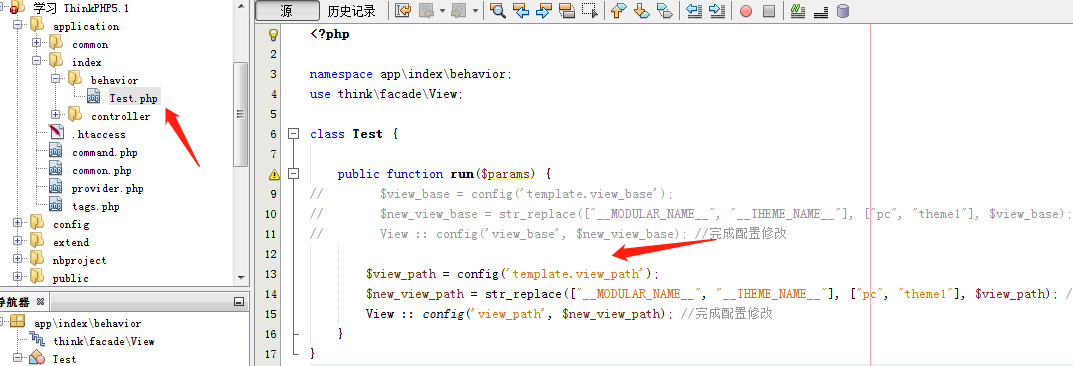The width and height of the screenshot is (1073, 366).
Task: Click on 'template.view_path' string in line 13
Action: click(x=576, y=274)
